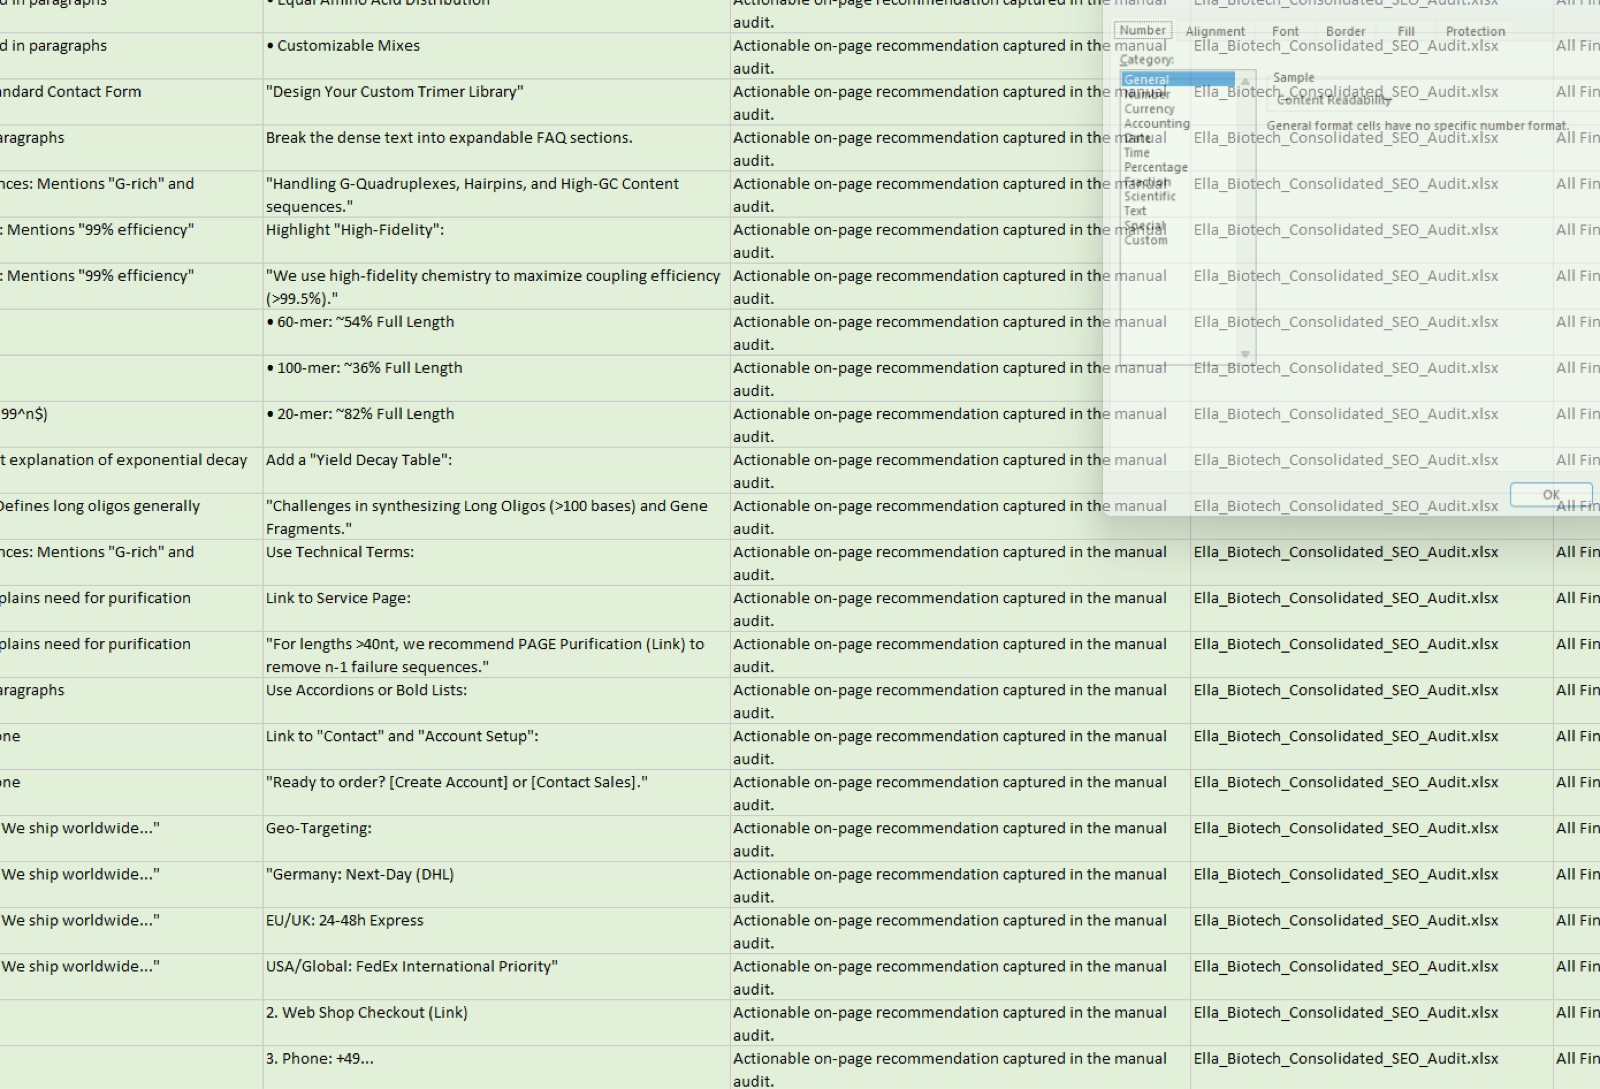The height and width of the screenshot is (1089, 1600).
Task: Open the Border tab in Format Cells
Action: click(1345, 32)
